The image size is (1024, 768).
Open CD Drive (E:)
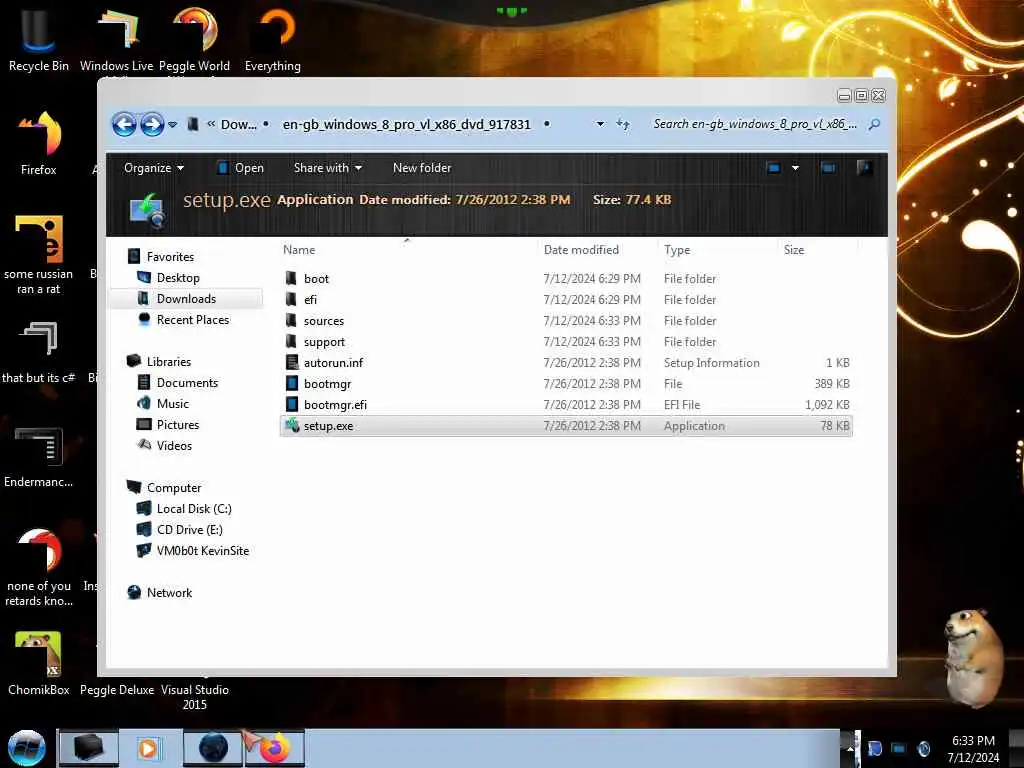pos(189,529)
